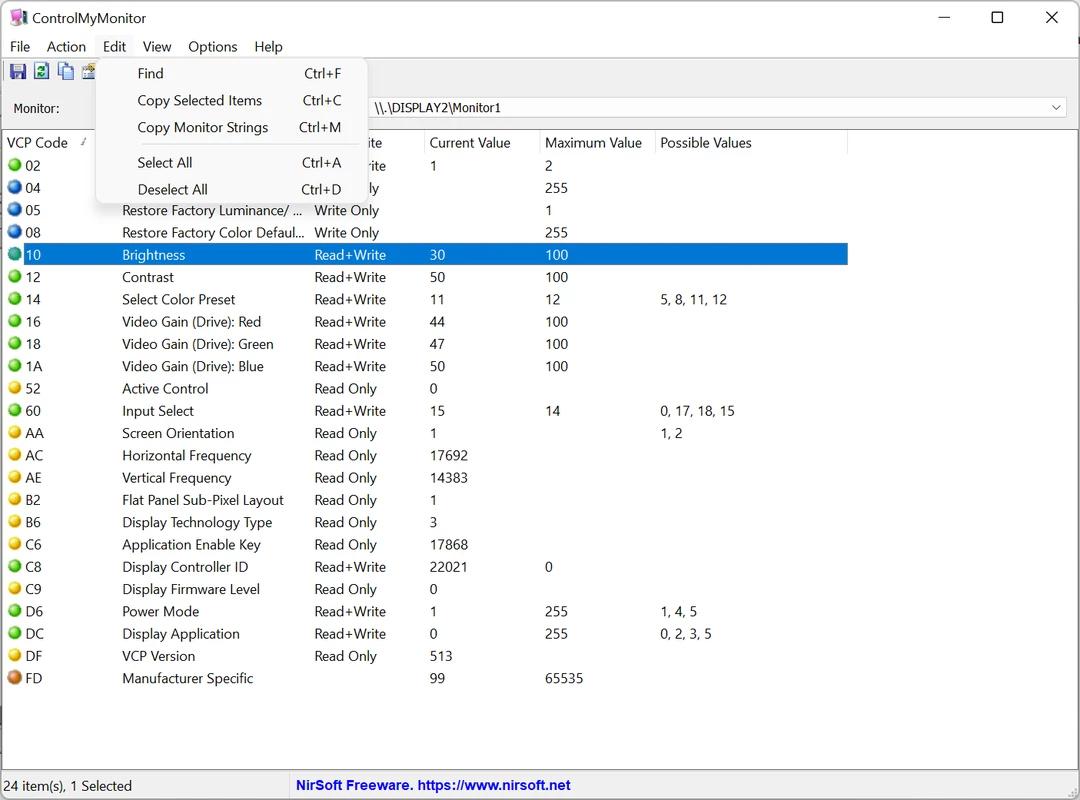
Task: Choose Deselect All from the Edit menu
Action: (x=231, y=189)
